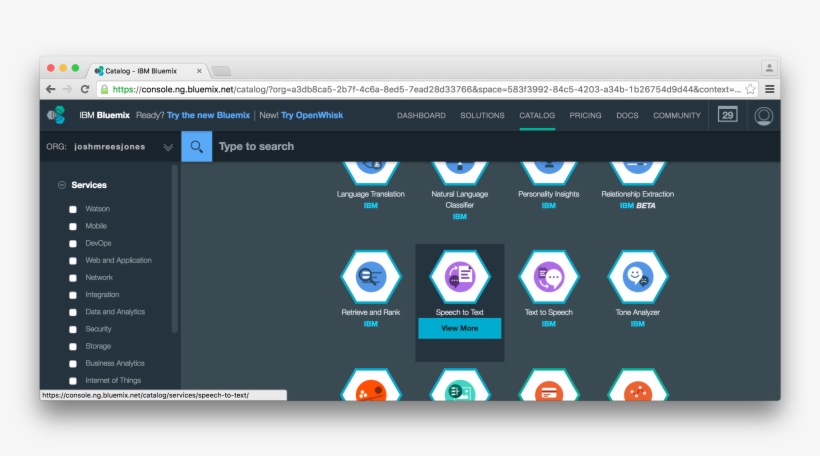Open the SOLUTIONS menu item
The width and height of the screenshot is (820, 456).
(x=482, y=116)
